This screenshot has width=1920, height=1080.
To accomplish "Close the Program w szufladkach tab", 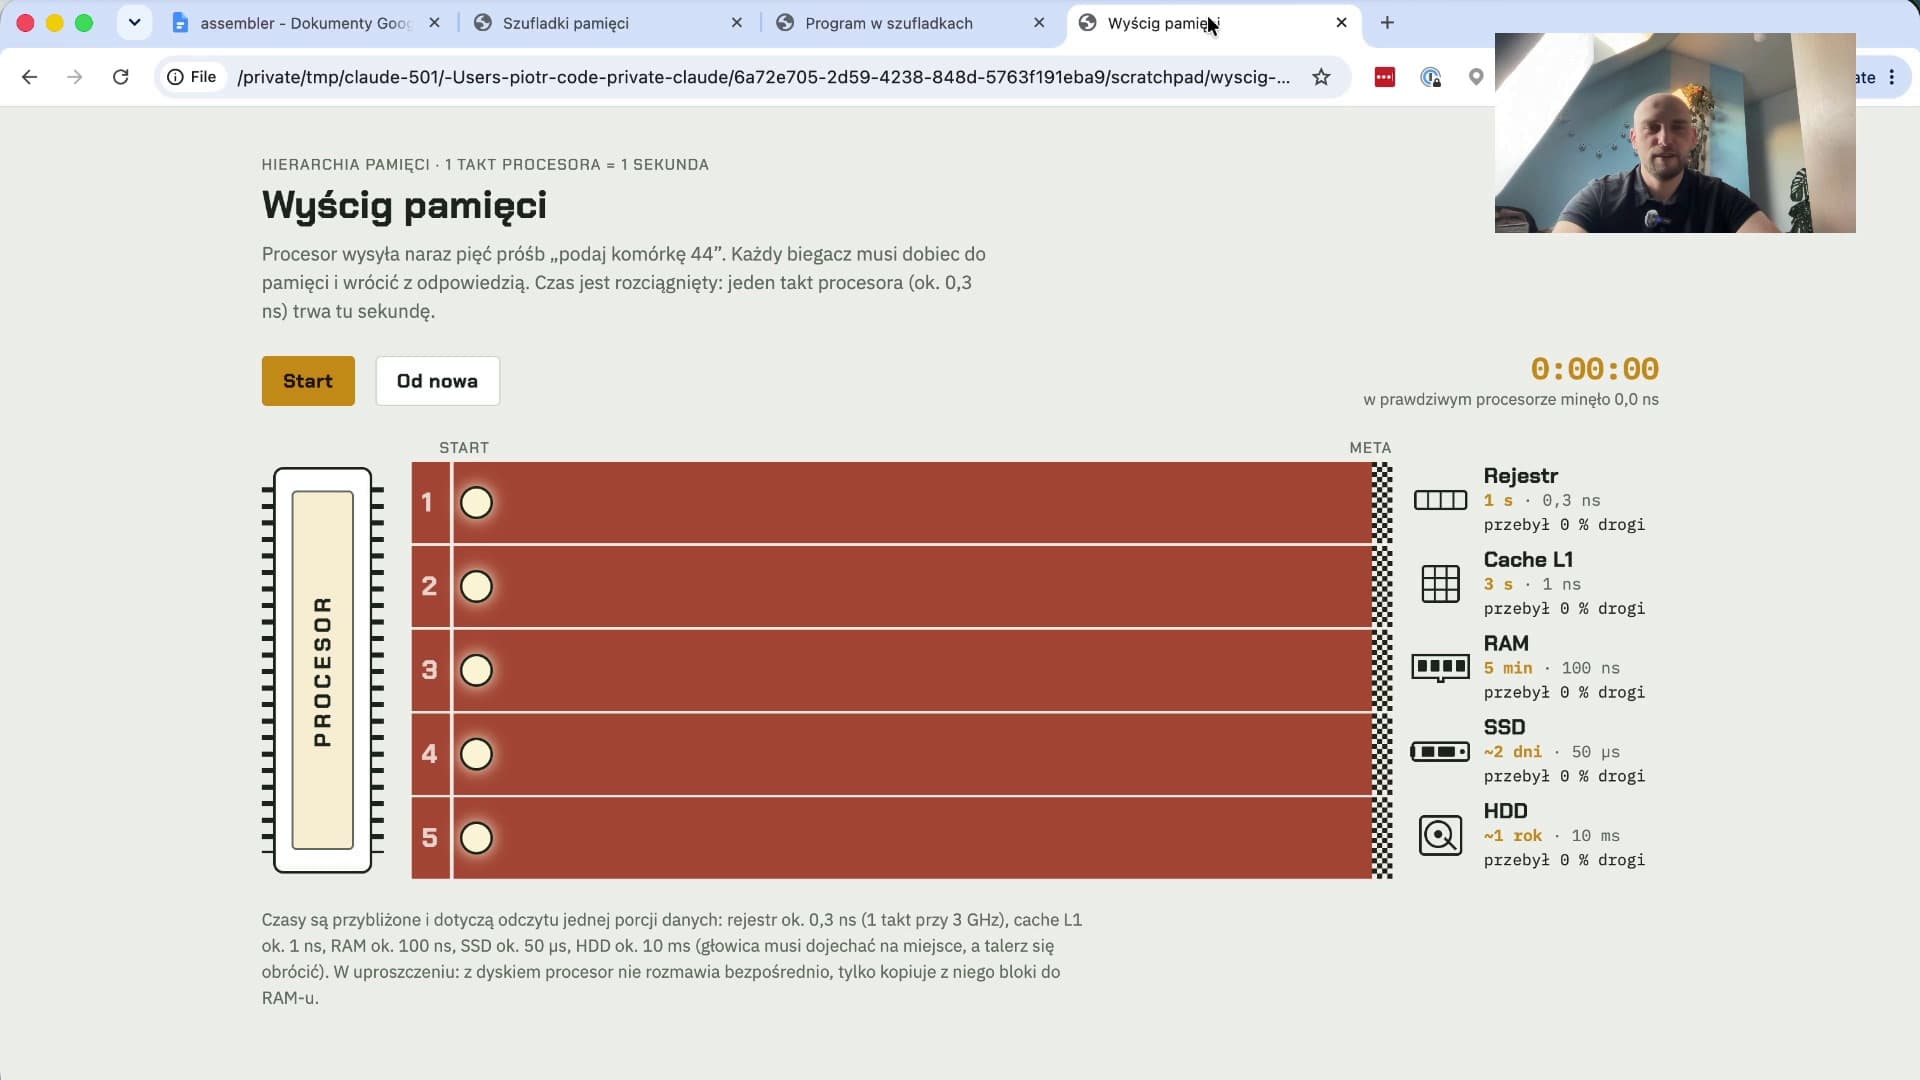I will tap(1039, 23).
